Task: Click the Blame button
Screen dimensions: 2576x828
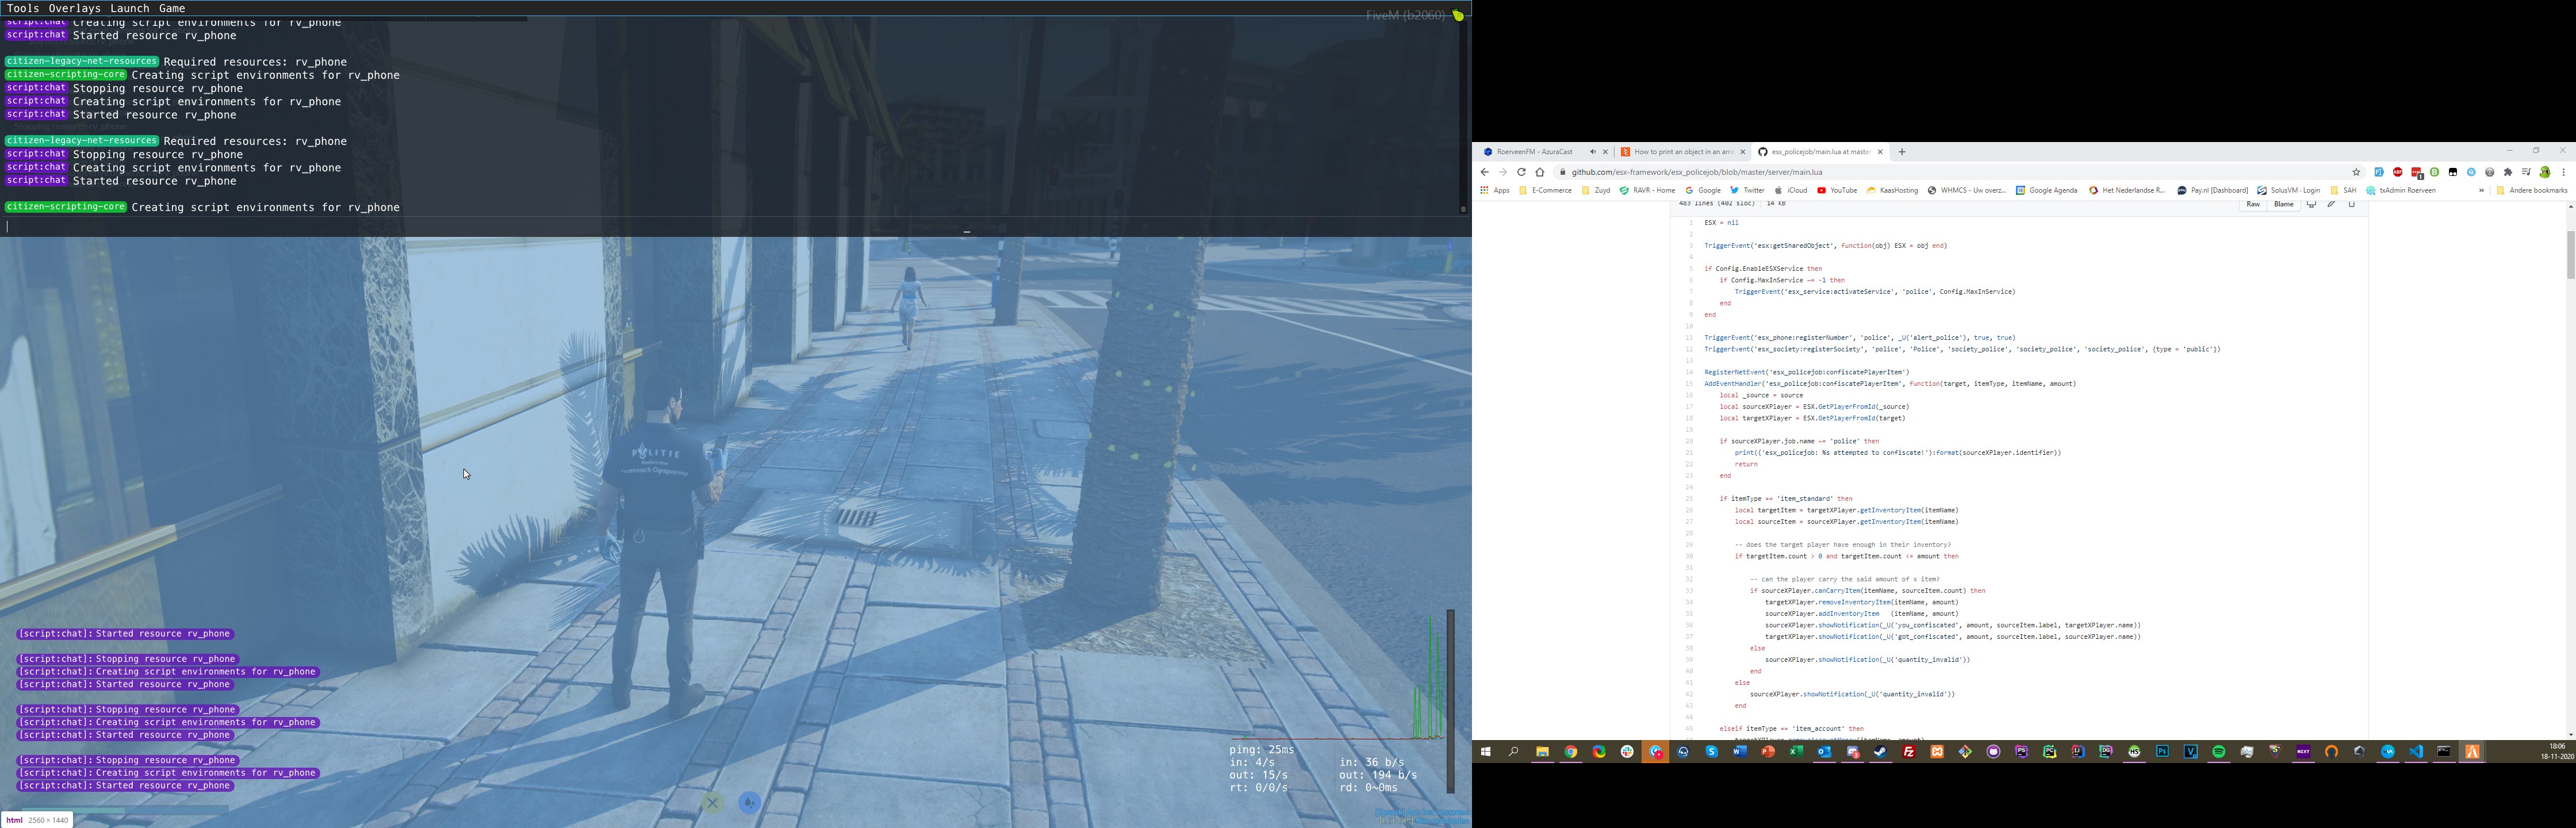Action: 2284,204
